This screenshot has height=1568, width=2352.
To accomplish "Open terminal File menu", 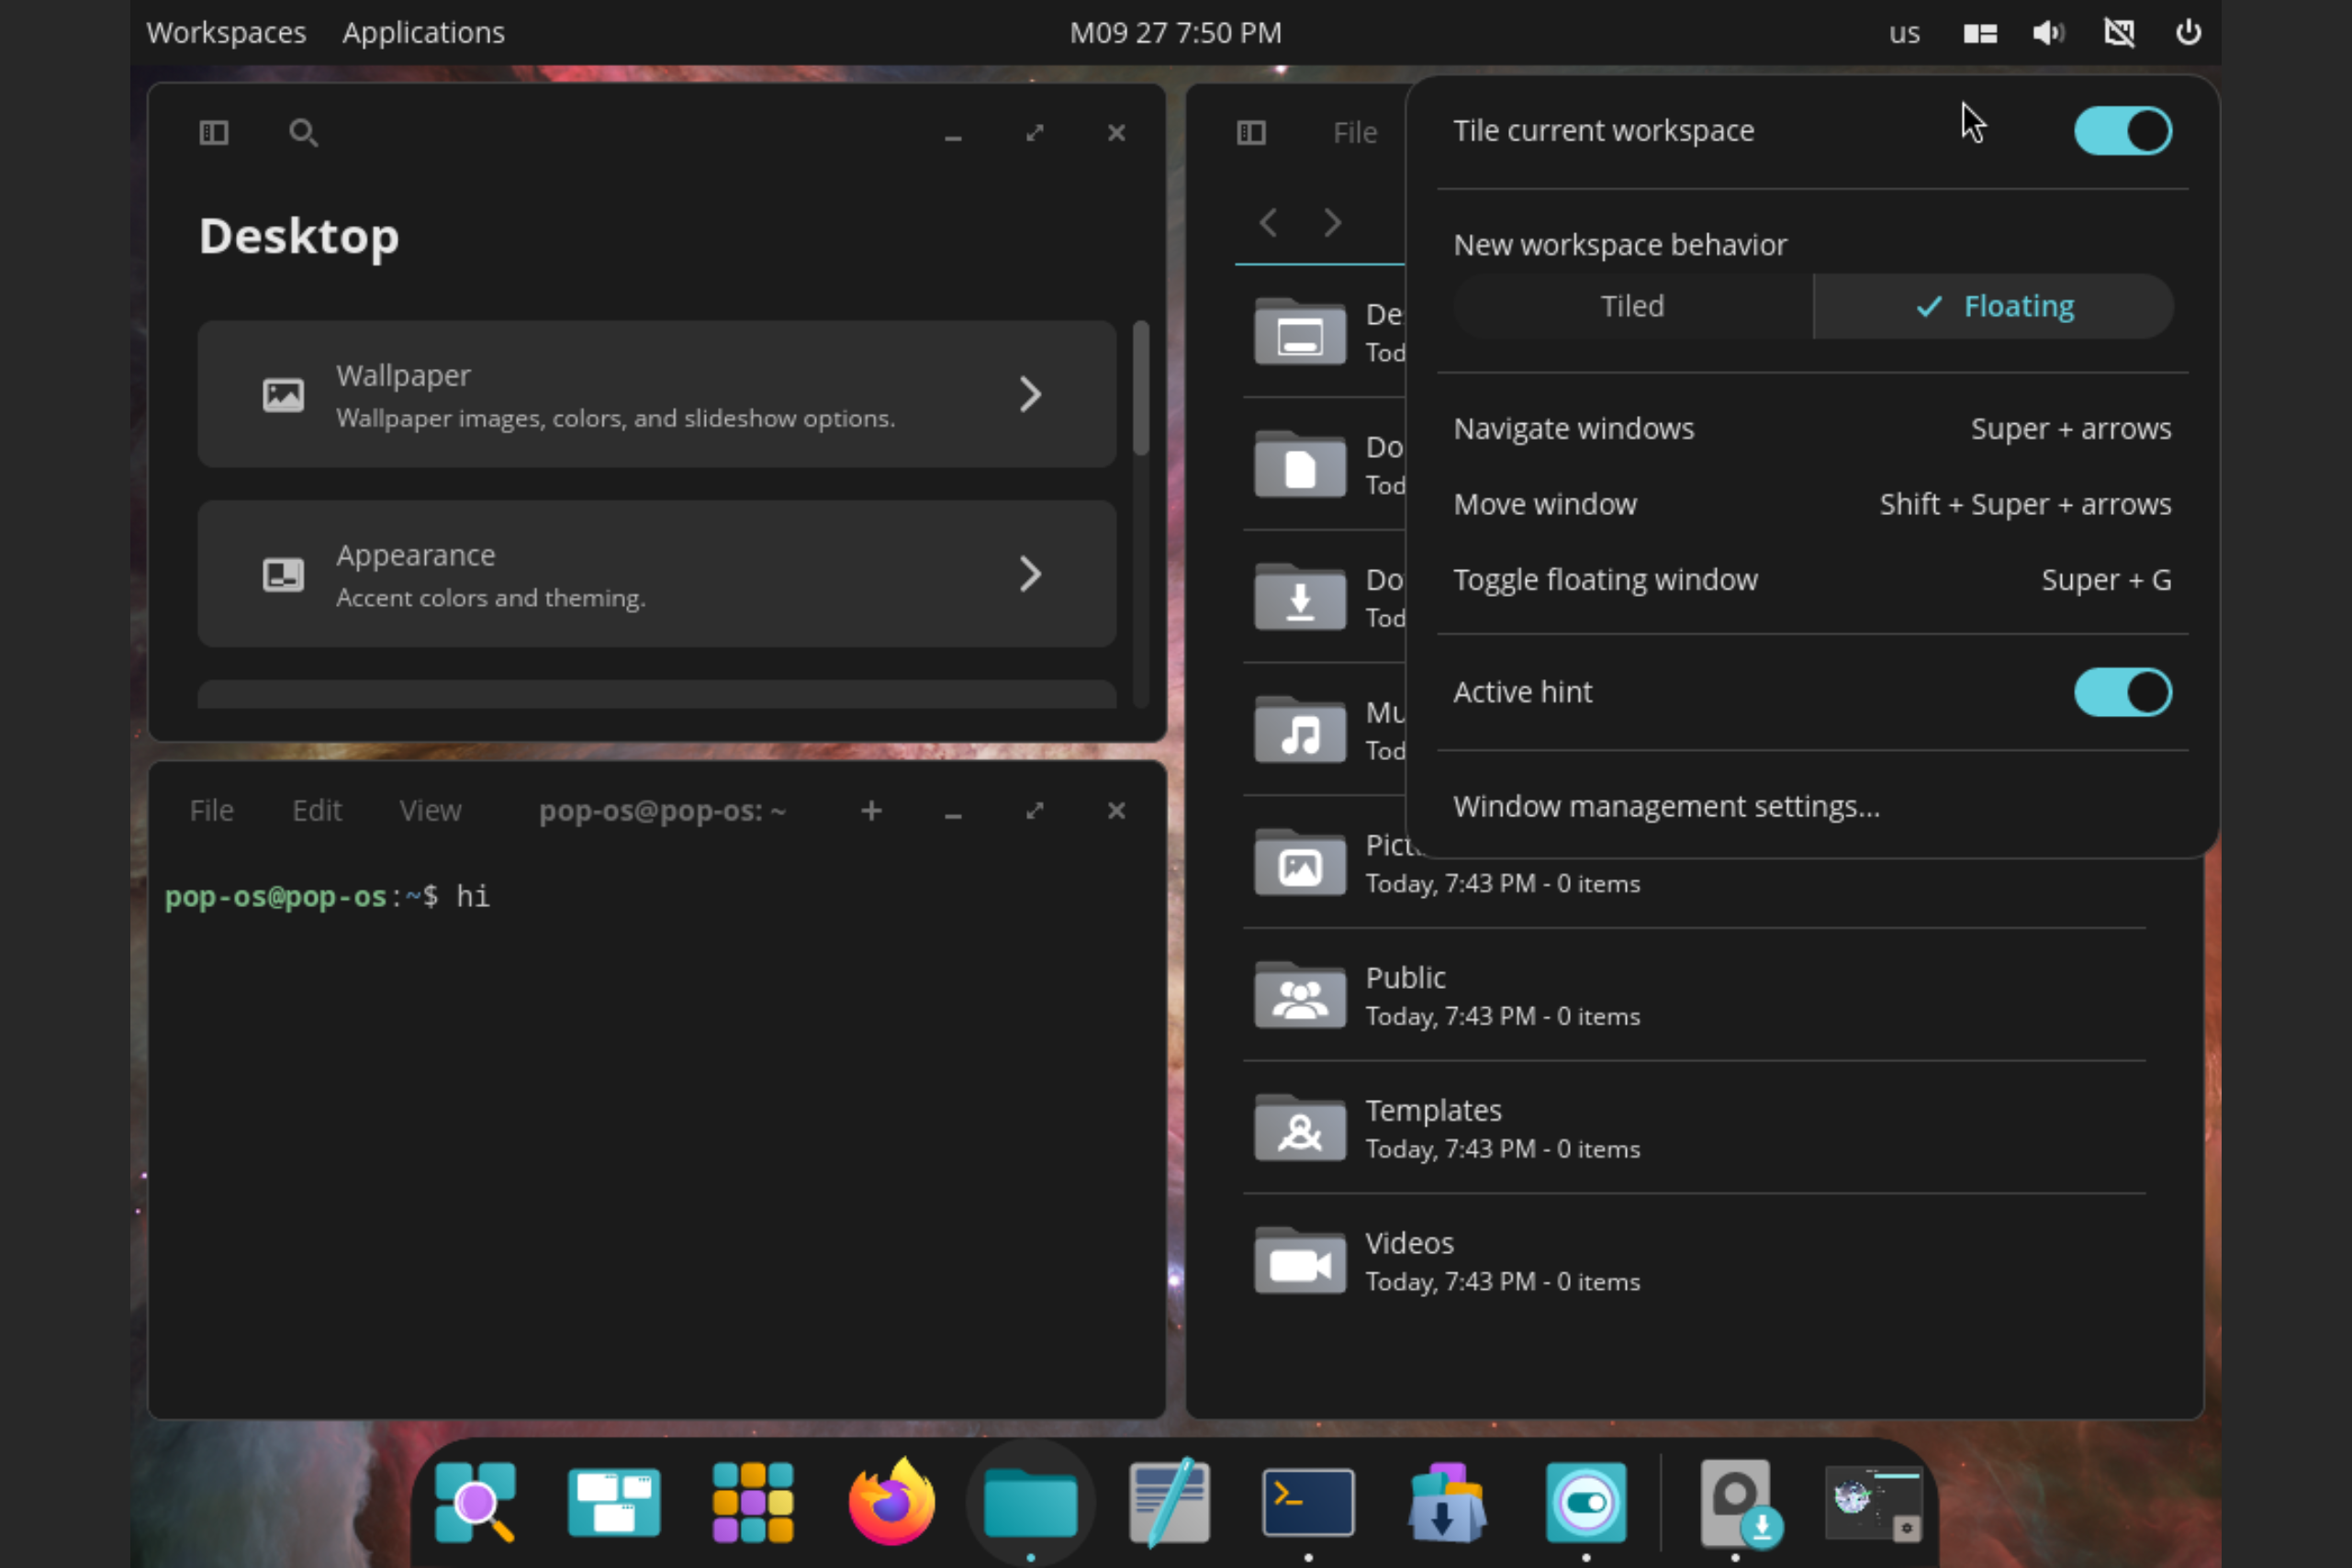I will coord(211,810).
